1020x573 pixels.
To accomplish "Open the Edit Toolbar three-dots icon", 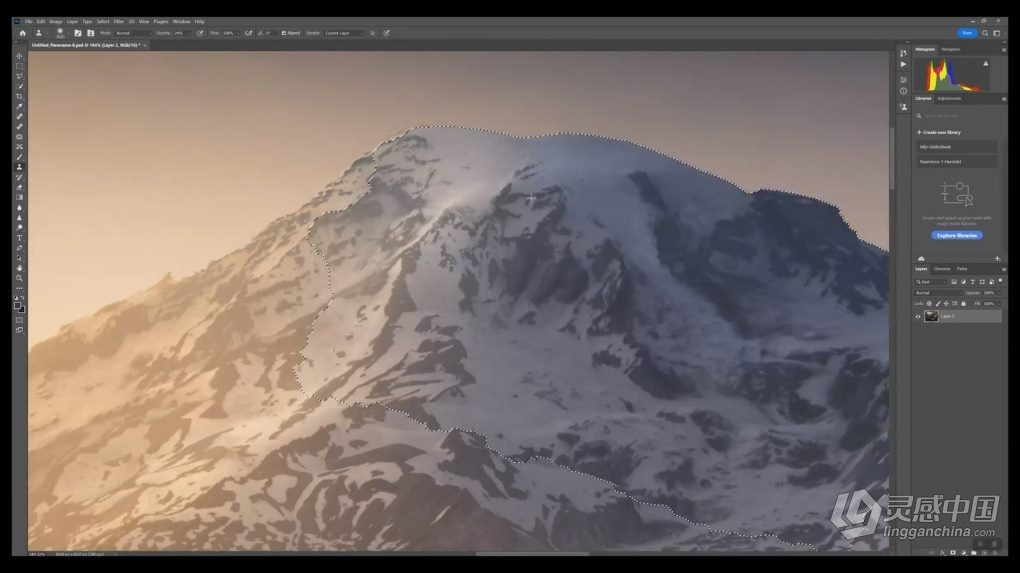I will click(x=20, y=288).
